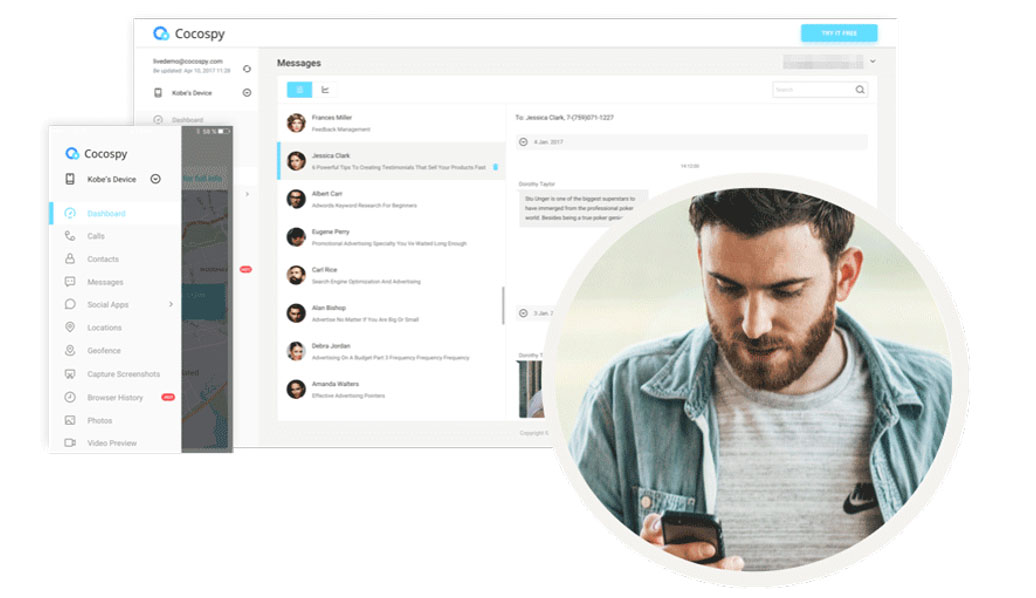This screenshot has height=598, width=1036.
Task: Click the blue phone indicator on Jessica Clark's row
Action: 496,167
